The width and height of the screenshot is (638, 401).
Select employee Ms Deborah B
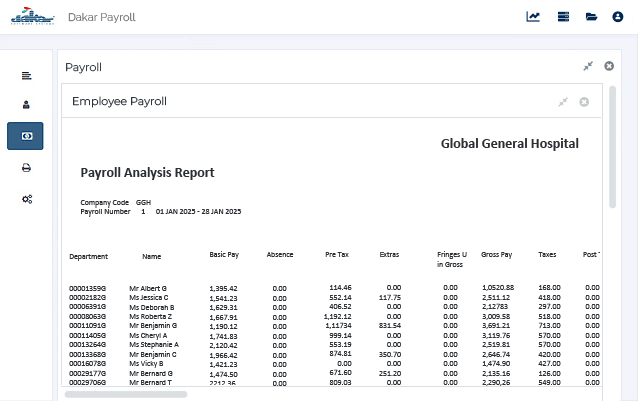[x=151, y=307]
